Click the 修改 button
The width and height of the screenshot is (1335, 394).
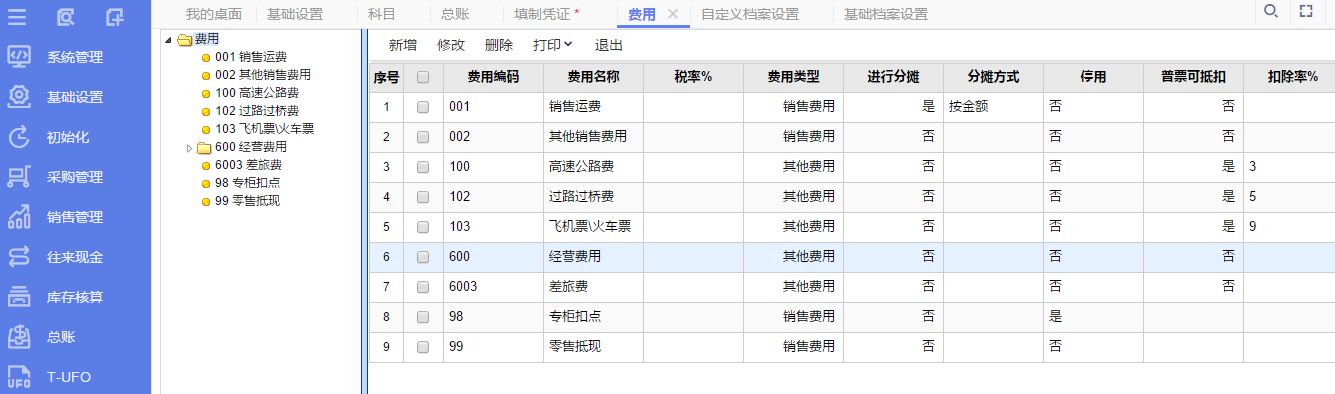coord(451,45)
